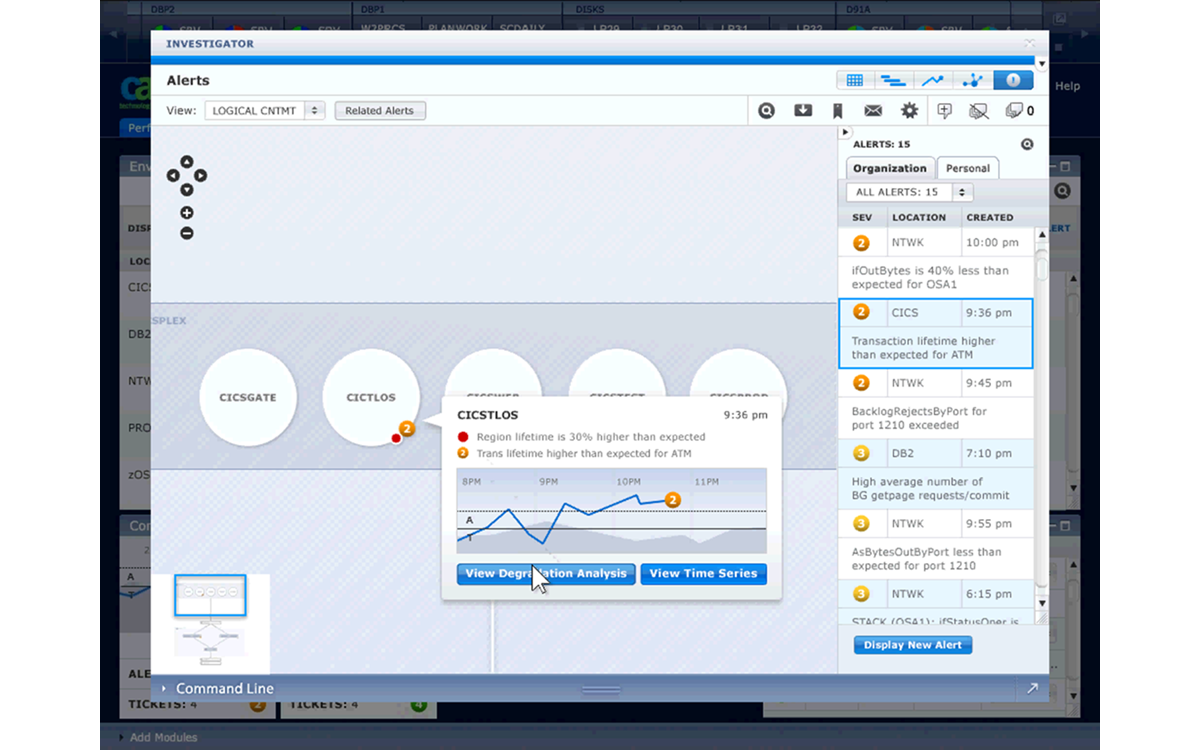
Task: Click the Command Line bar center grip handle
Action: tap(601, 689)
